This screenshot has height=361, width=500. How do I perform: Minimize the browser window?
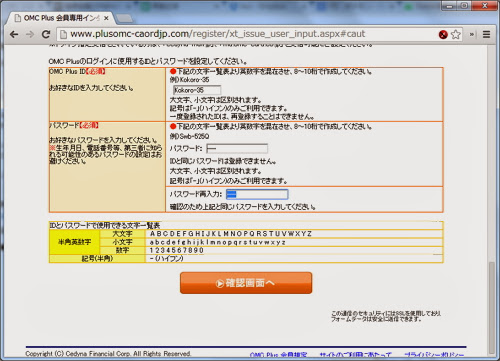(x=450, y=6)
